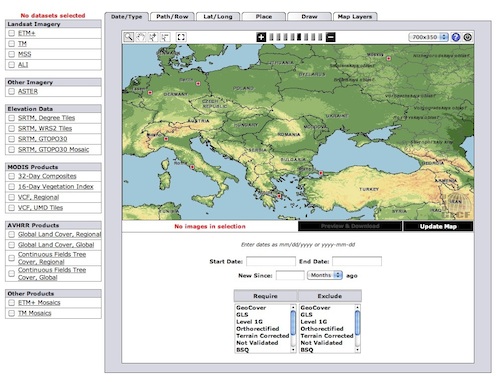Image resolution: width=500 pixels, height=382 pixels.
Task: Enable the ETM+ dataset checkbox
Action: tap(12, 33)
